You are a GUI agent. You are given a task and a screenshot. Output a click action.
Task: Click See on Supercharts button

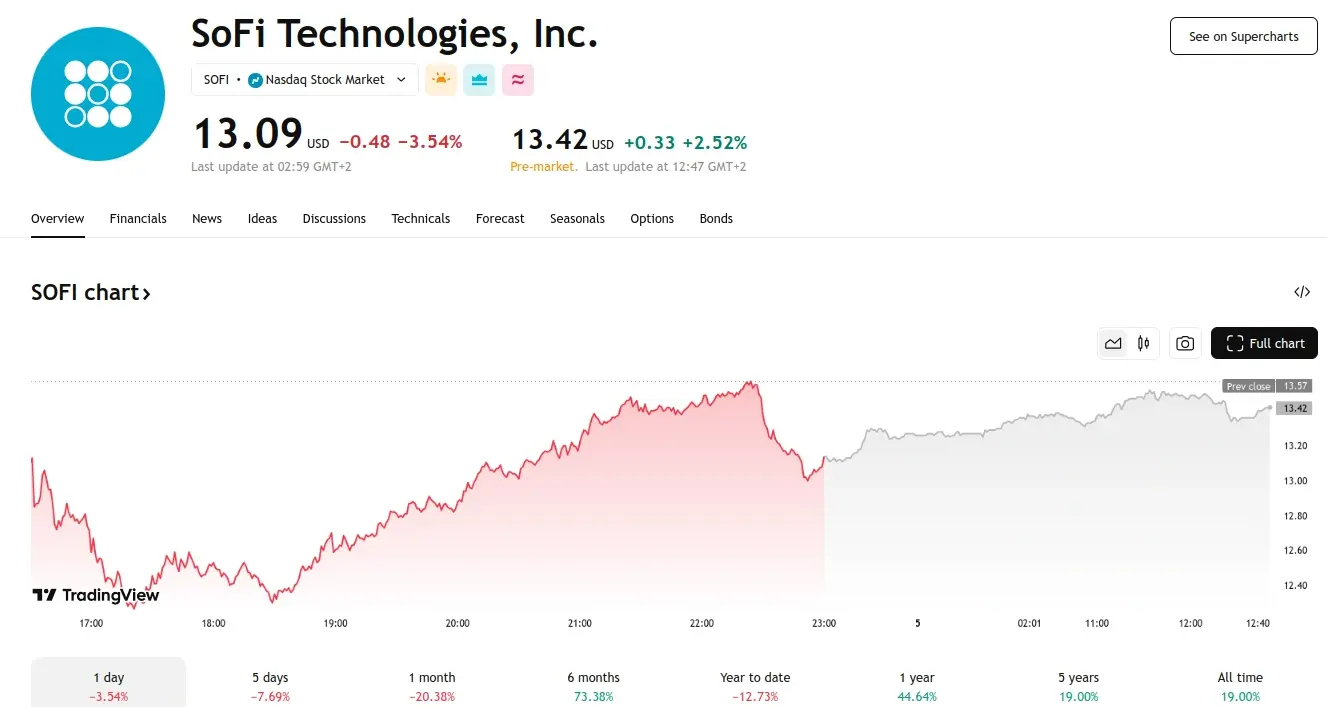pos(1243,36)
